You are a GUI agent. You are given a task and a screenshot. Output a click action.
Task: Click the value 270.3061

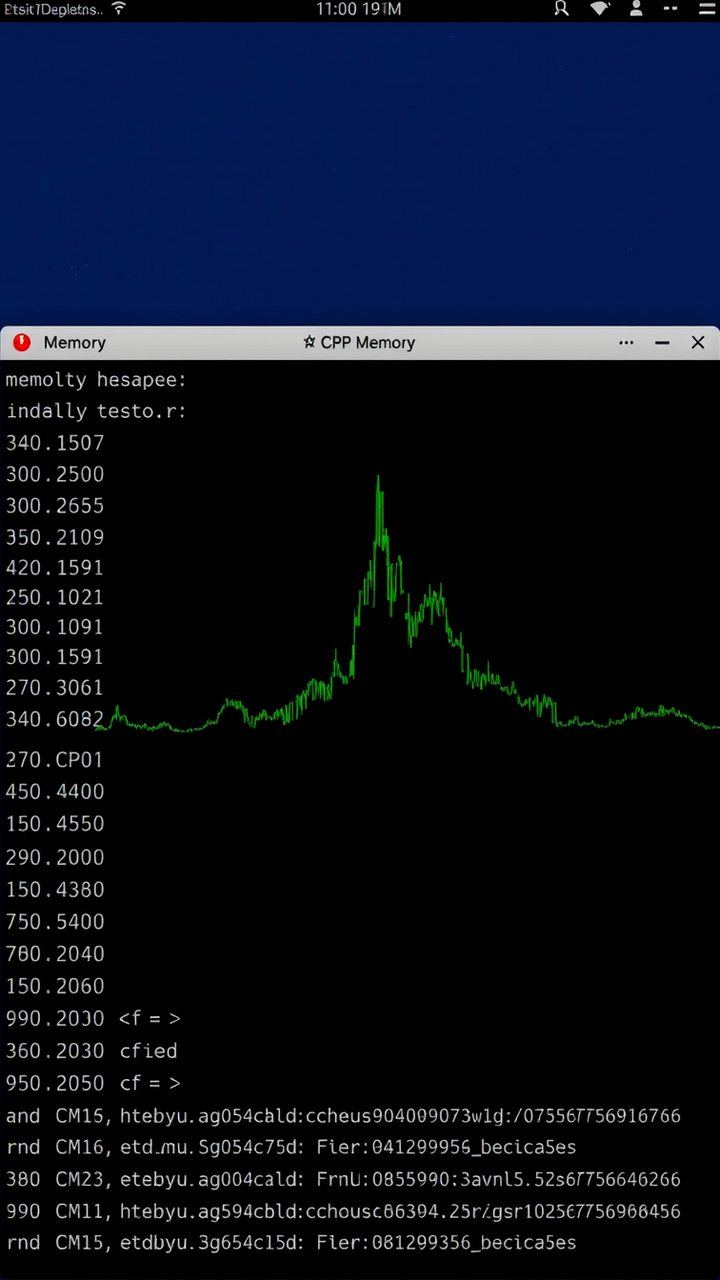[x=55, y=688]
